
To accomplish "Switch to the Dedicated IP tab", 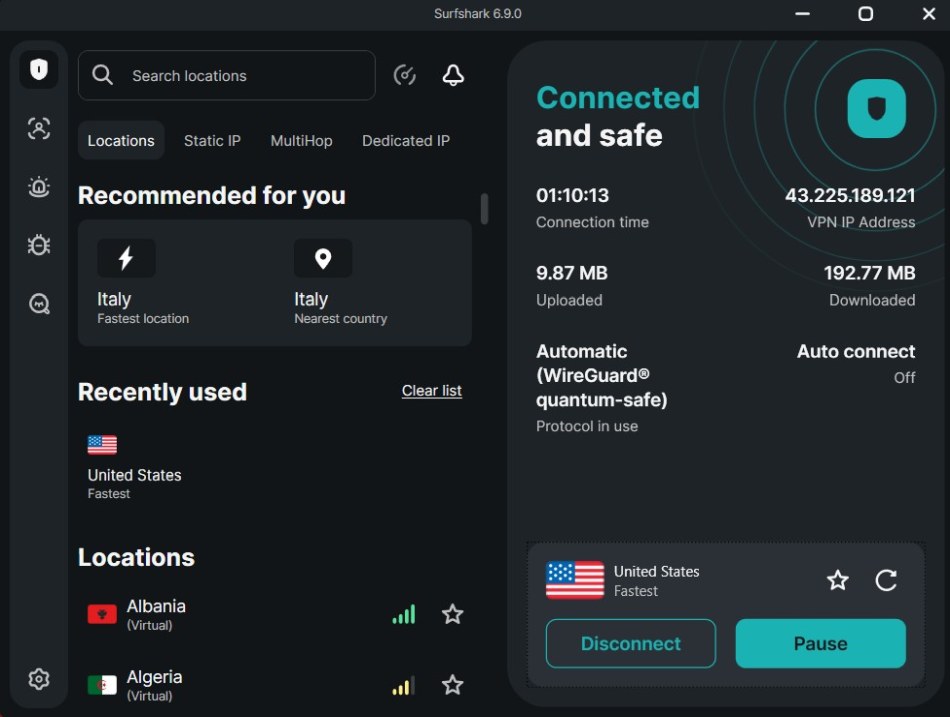I will (x=406, y=141).
